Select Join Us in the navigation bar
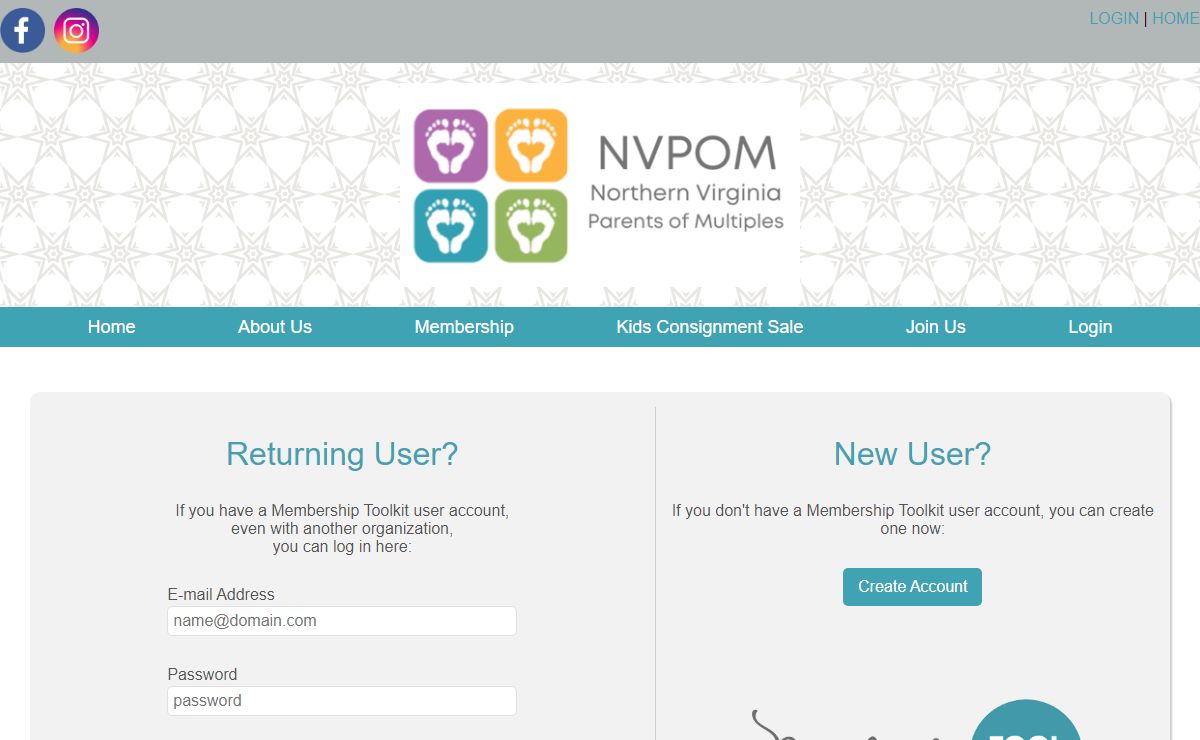 [x=936, y=327]
